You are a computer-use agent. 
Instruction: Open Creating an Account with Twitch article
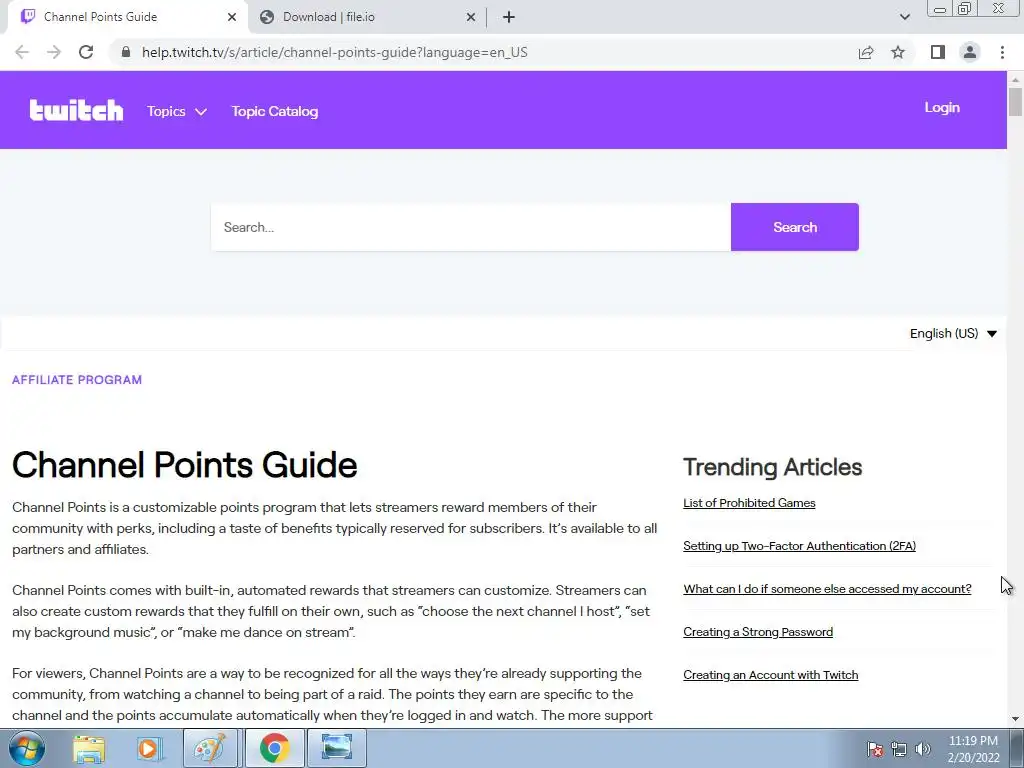771,675
